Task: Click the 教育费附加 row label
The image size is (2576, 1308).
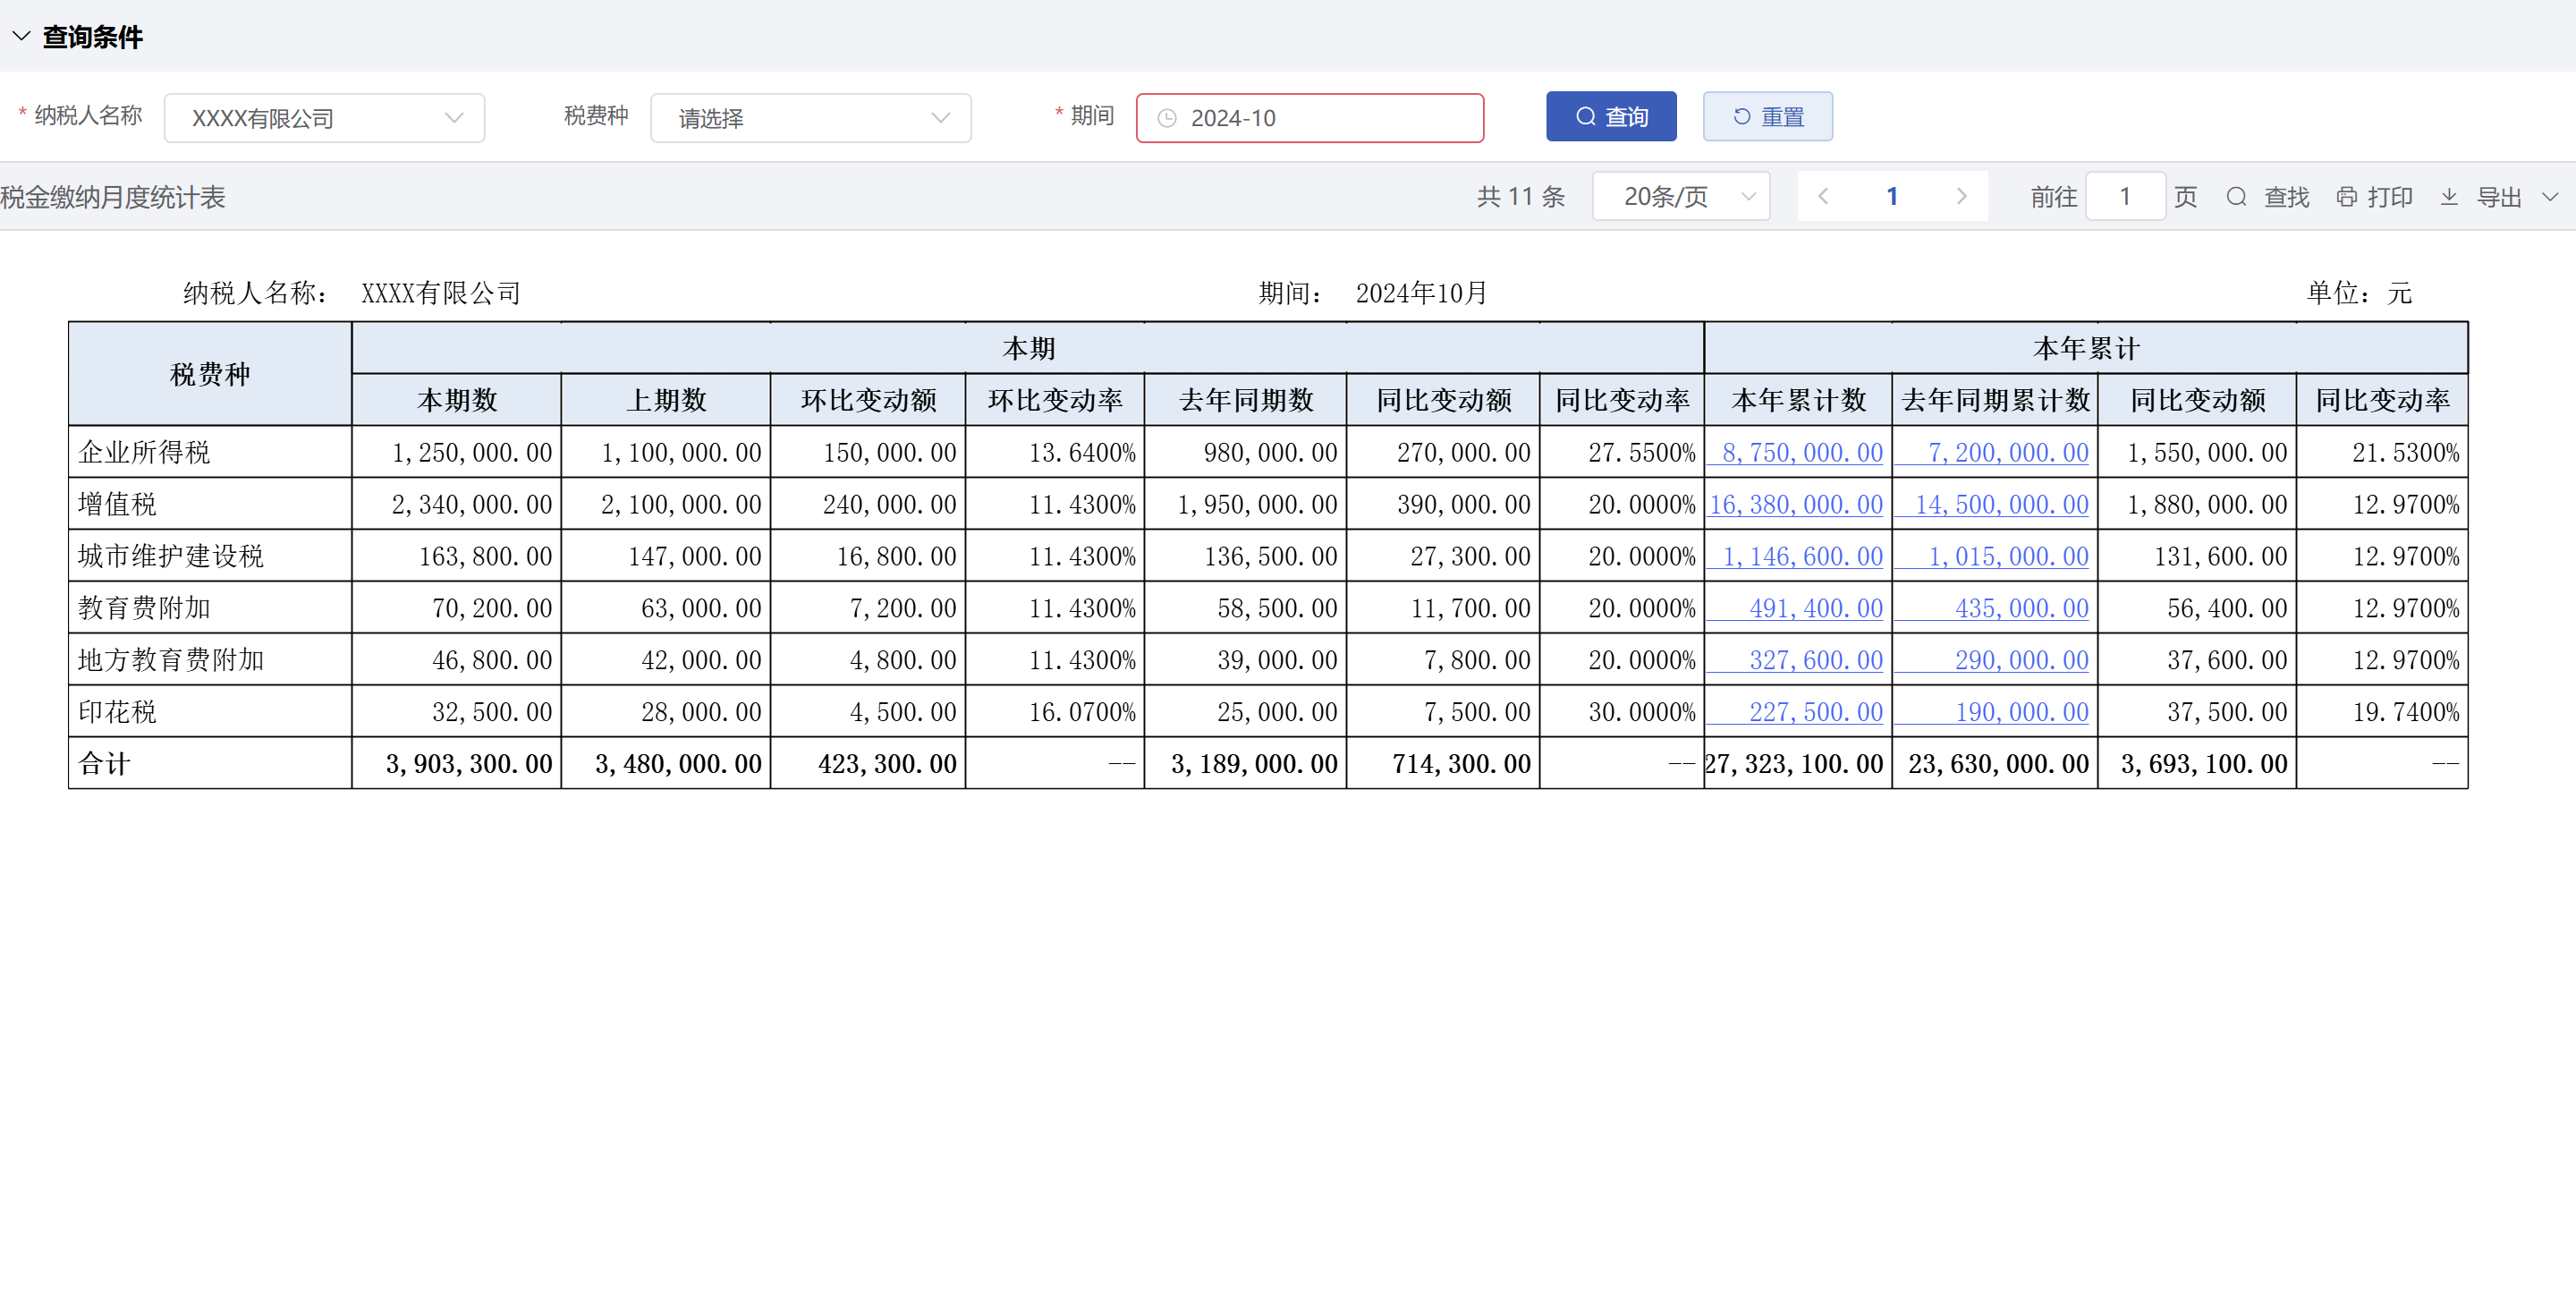Action: click(144, 608)
